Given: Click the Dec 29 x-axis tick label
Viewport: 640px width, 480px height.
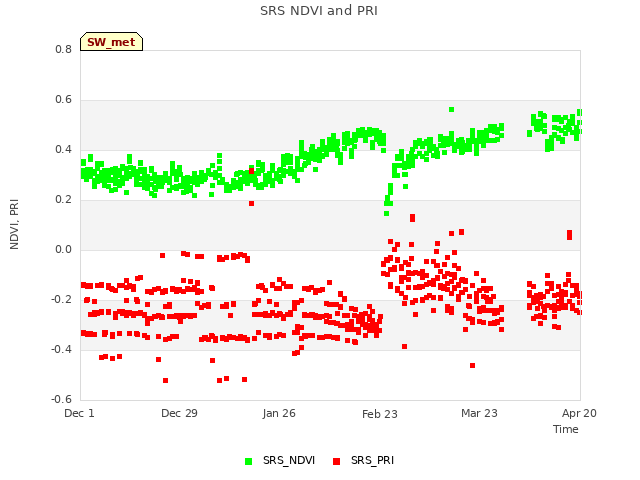Looking at the screenshot, I should [x=179, y=413].
